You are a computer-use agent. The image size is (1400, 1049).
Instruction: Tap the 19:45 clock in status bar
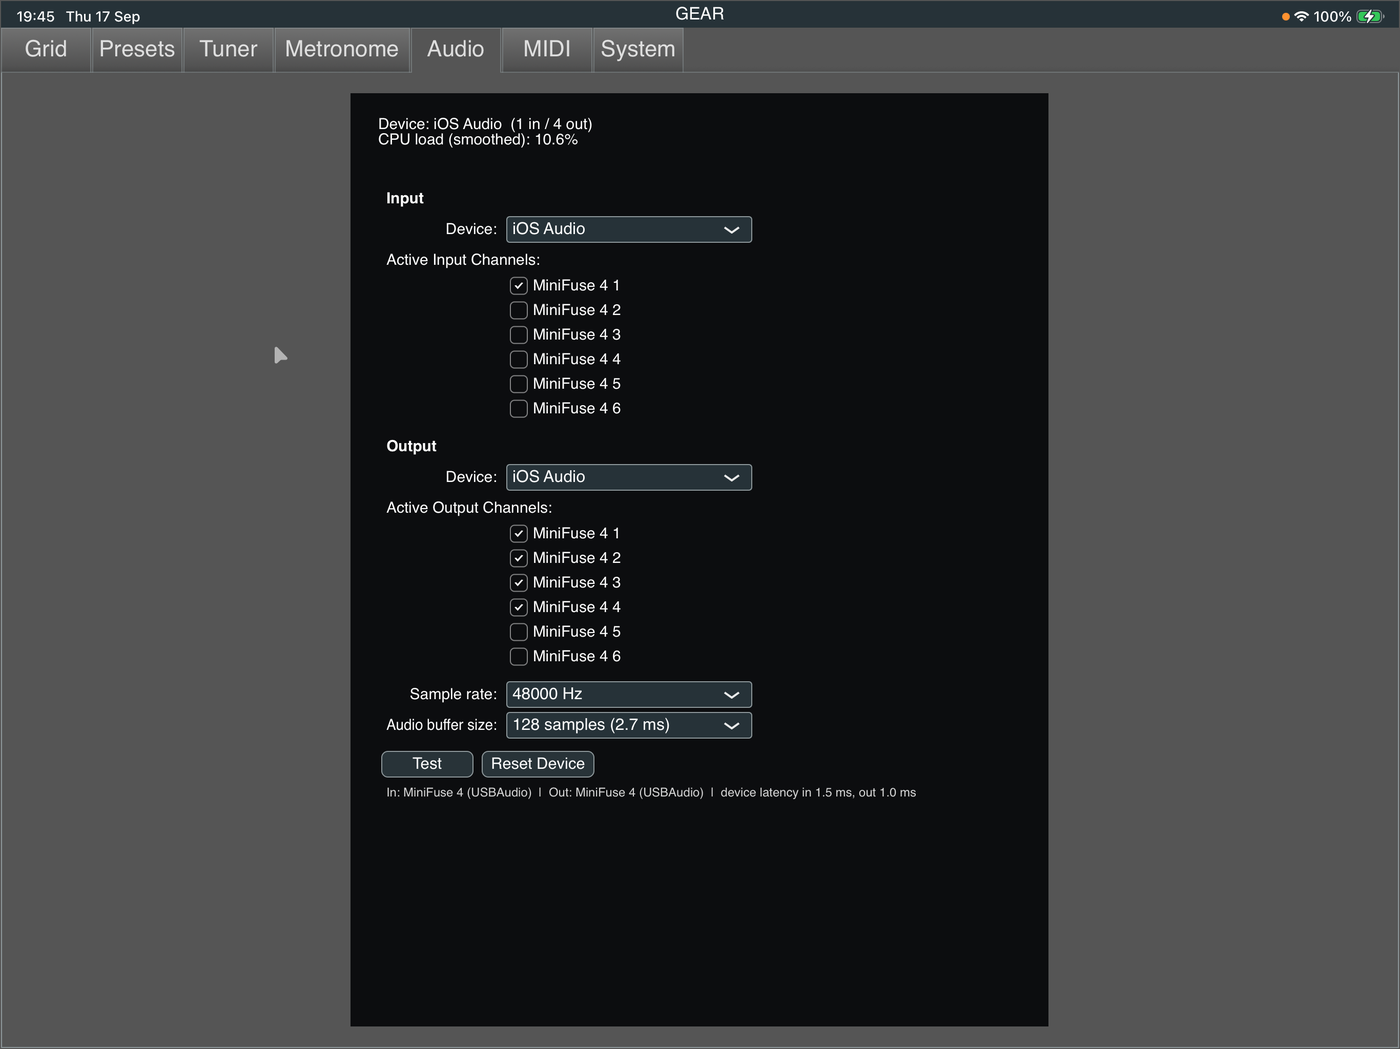point(35,16)
